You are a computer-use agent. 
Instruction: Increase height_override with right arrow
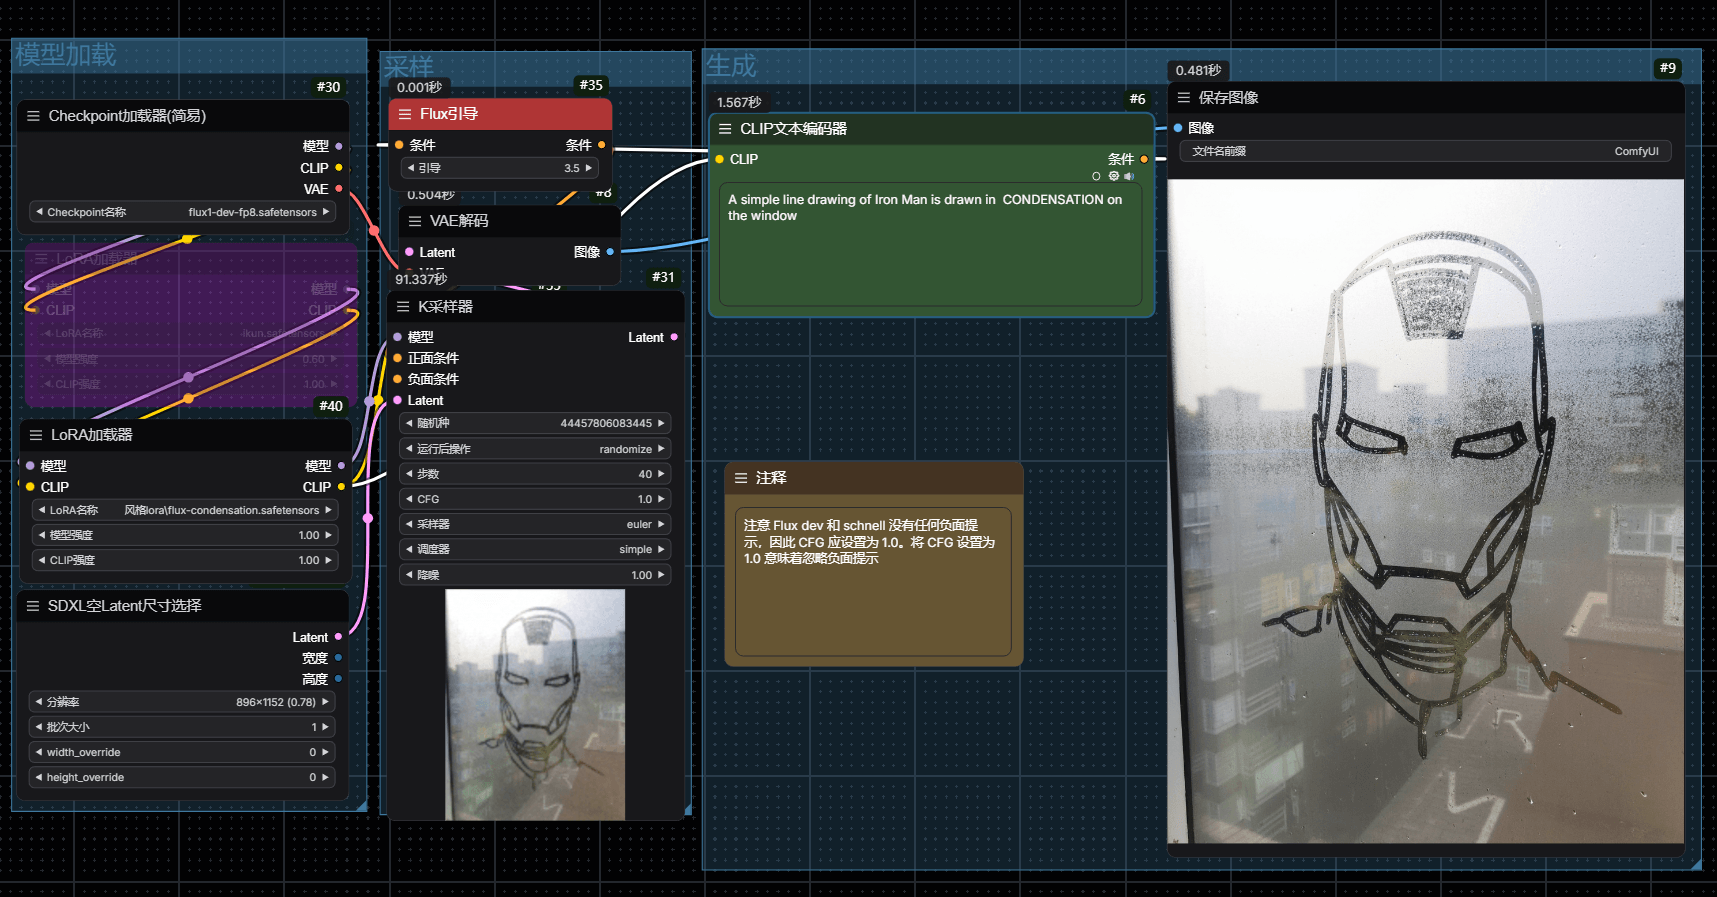325,777
